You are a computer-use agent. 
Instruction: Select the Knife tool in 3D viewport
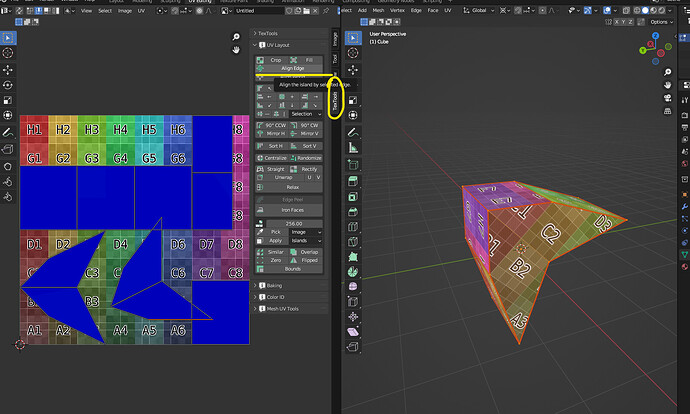click(x=353, y=242)
